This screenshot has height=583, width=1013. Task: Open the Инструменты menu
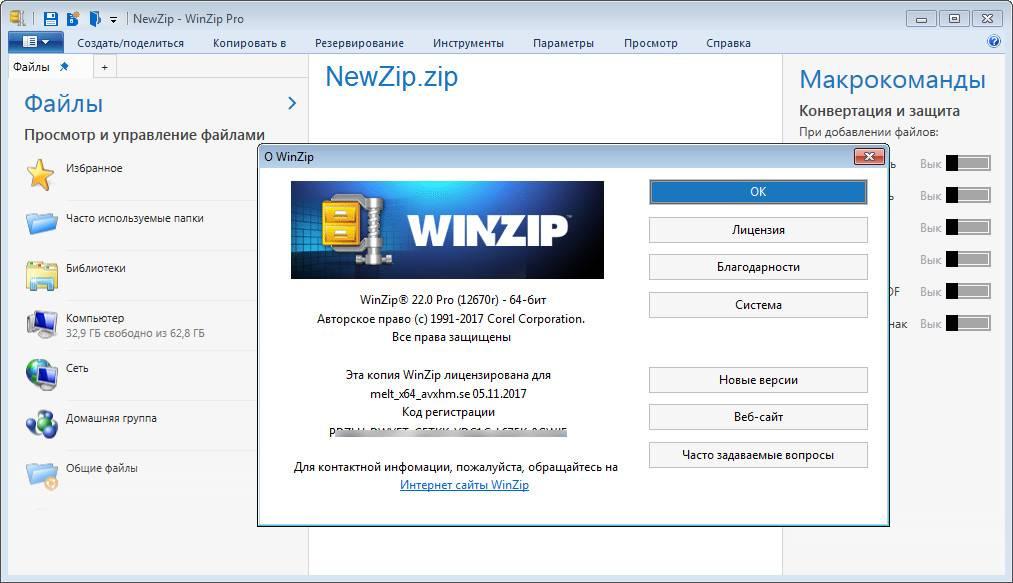point(468,43)
